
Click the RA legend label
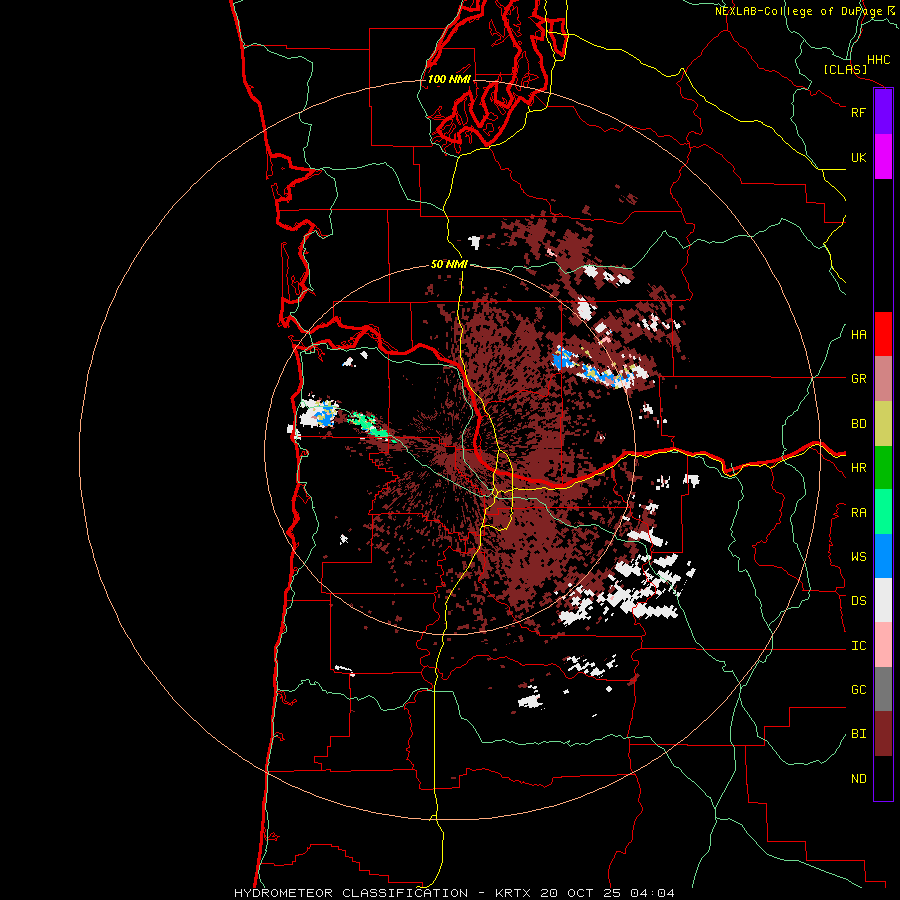pos(858,513)
